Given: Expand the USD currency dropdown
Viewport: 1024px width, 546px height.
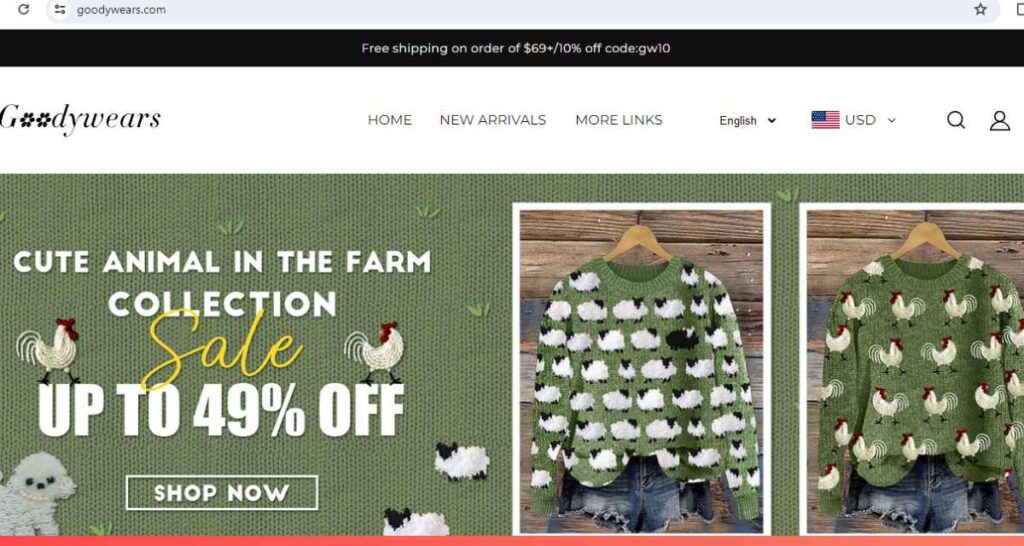Looking at the screenshot, I should pos(854,120).
